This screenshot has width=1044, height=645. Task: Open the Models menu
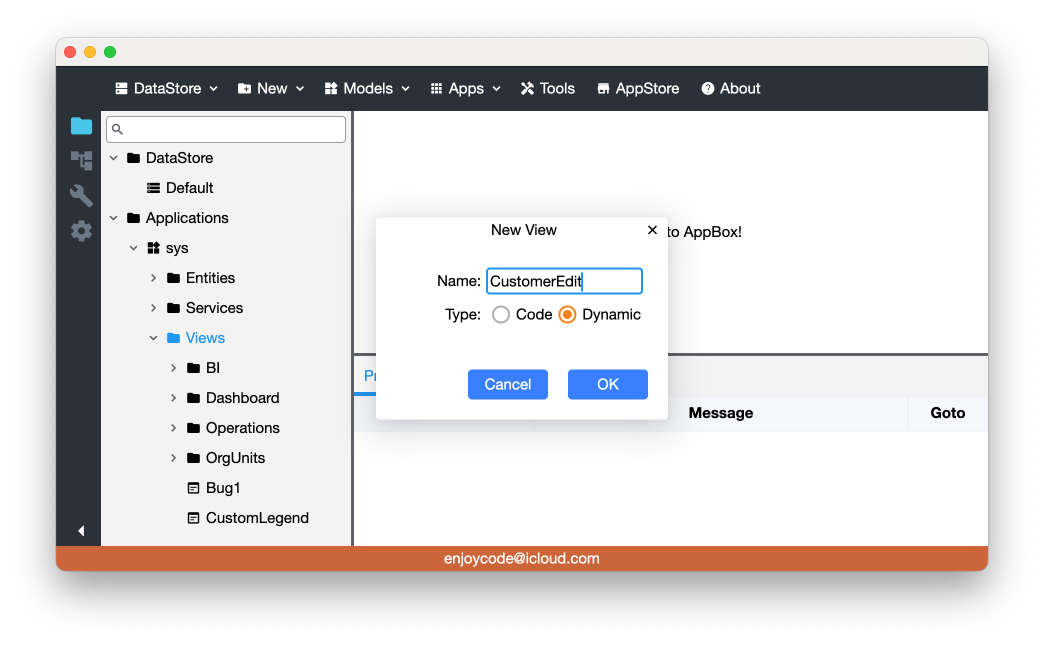coord(367,89)
